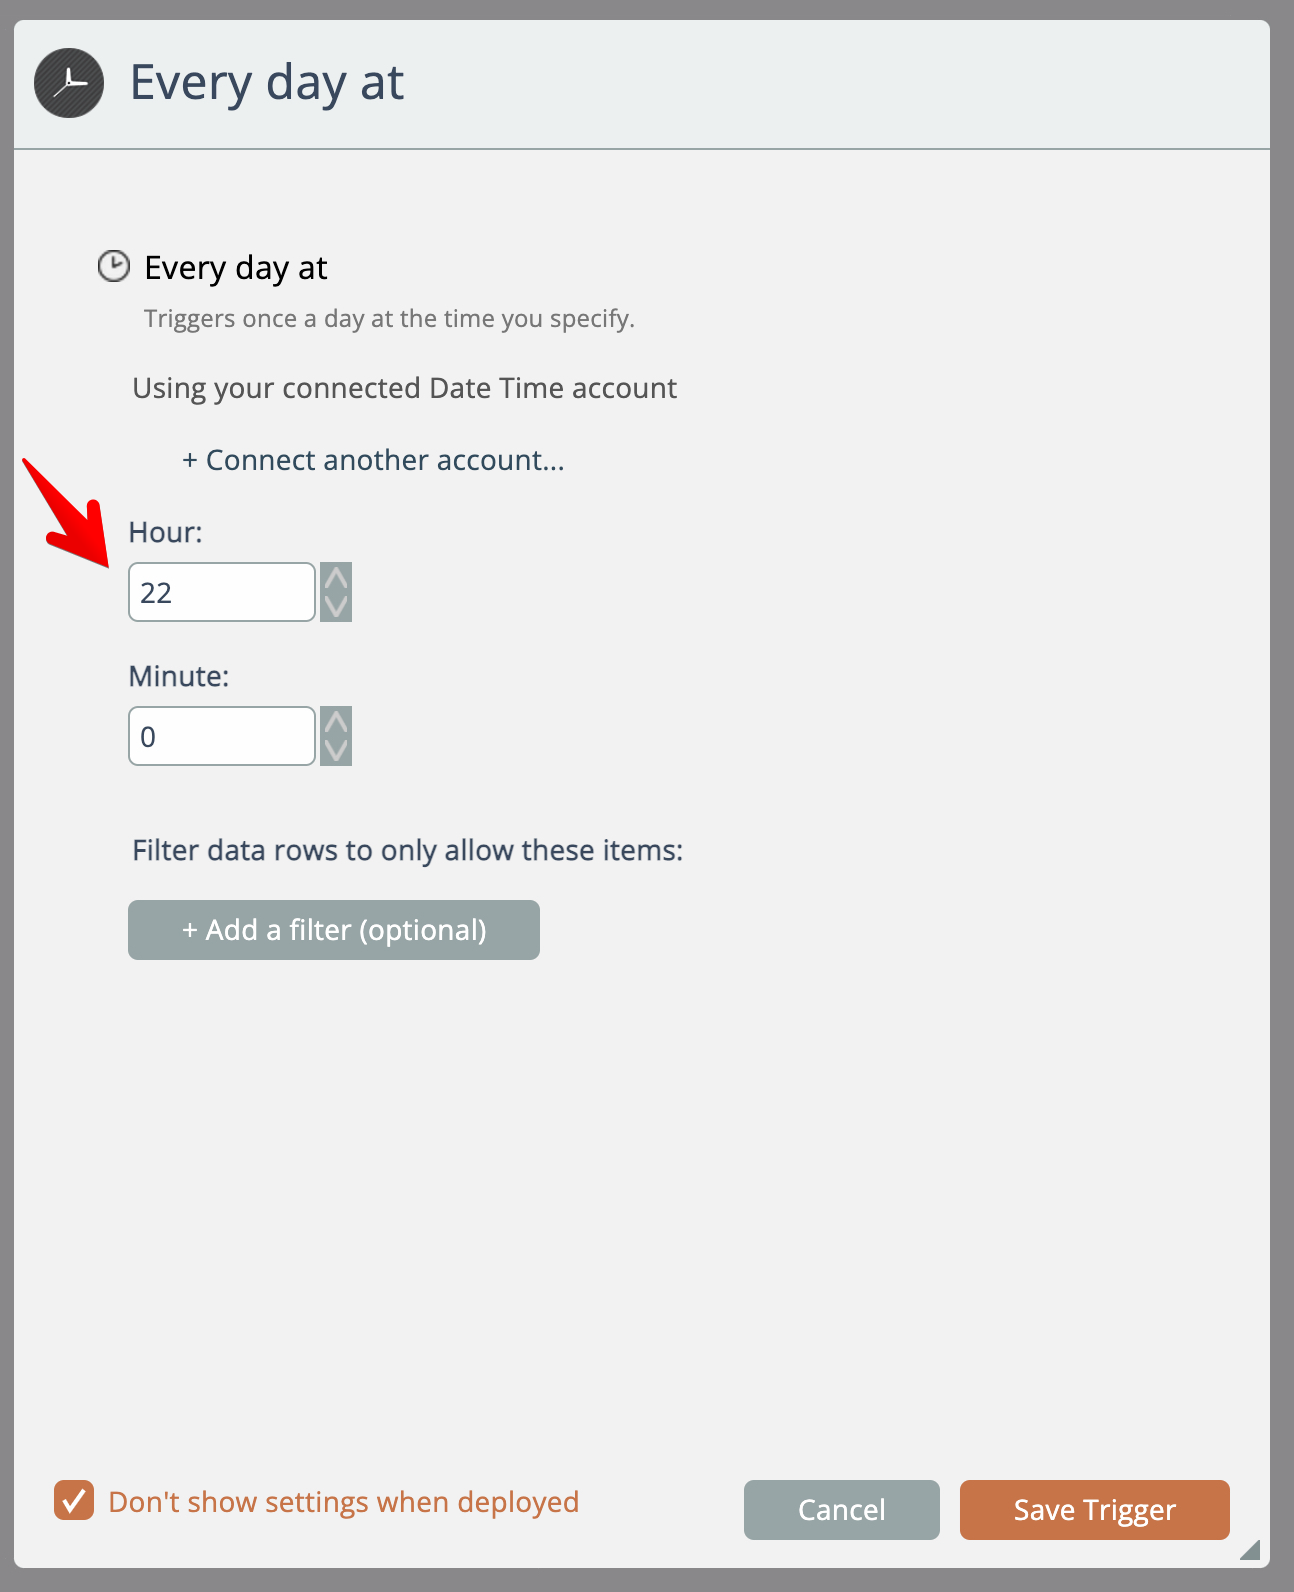This screenshot has height=1592, width=1294.
Task: Increase the Hour value with up arrow
Action: point(336,578)
